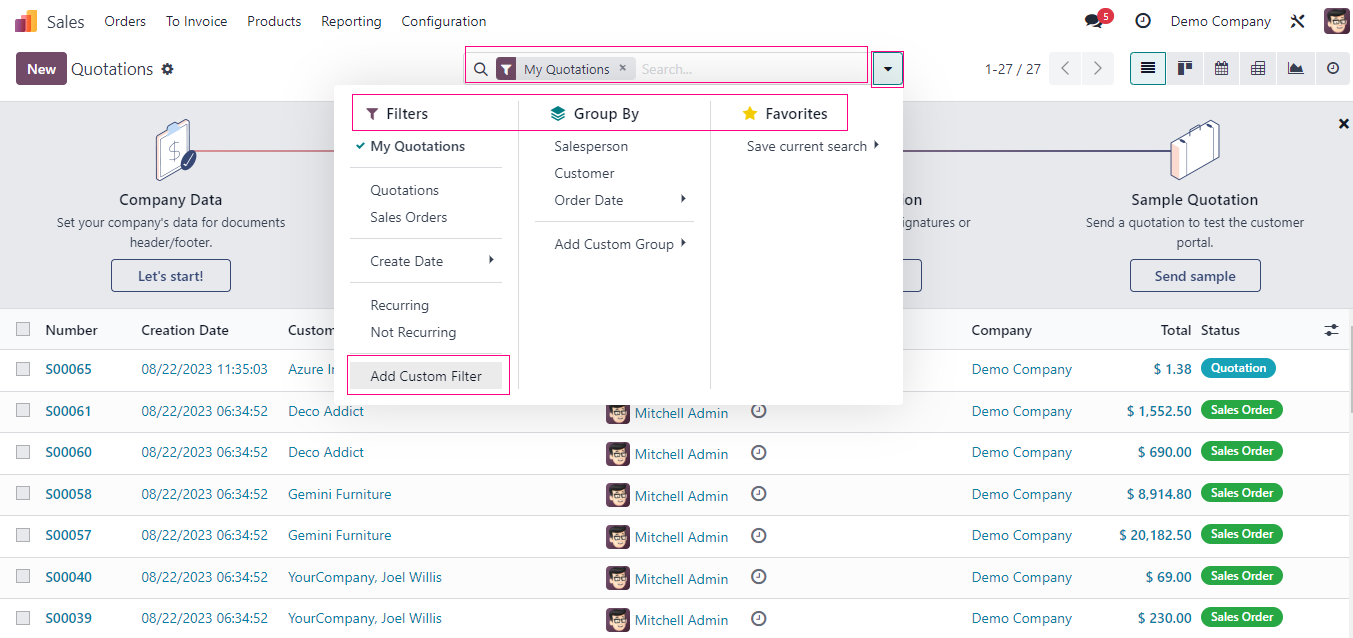Viewport: 1353px width, 638px height.
Task: Open the messages conversation icon
Action: [x=1094, y=21]
